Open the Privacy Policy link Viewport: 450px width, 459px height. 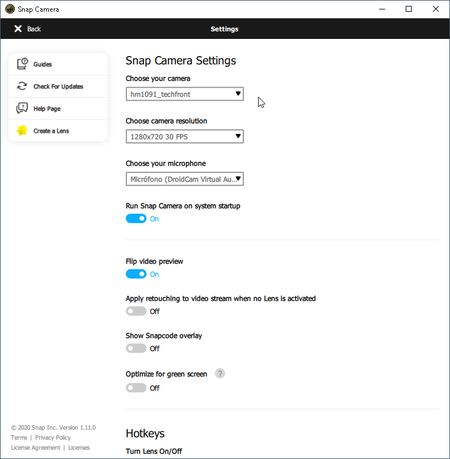point(53,437)
